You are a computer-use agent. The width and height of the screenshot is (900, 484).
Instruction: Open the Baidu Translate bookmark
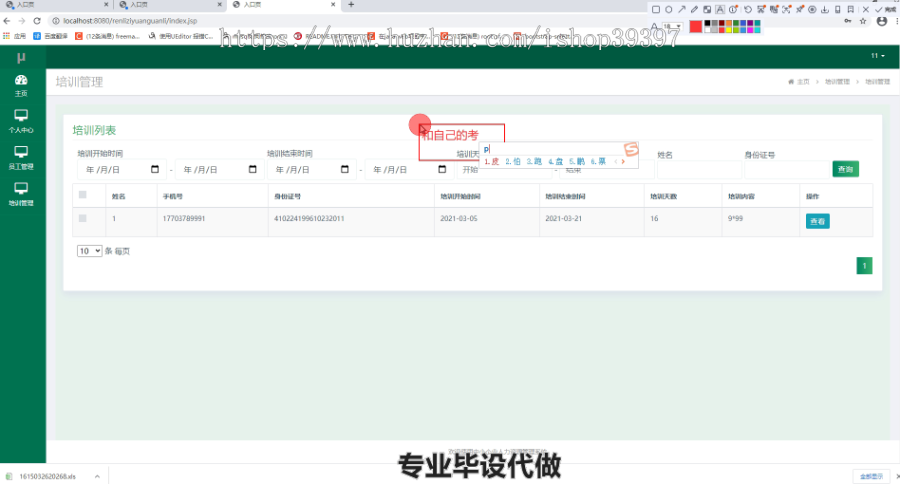pyautogui.click(x=51, y=36)
